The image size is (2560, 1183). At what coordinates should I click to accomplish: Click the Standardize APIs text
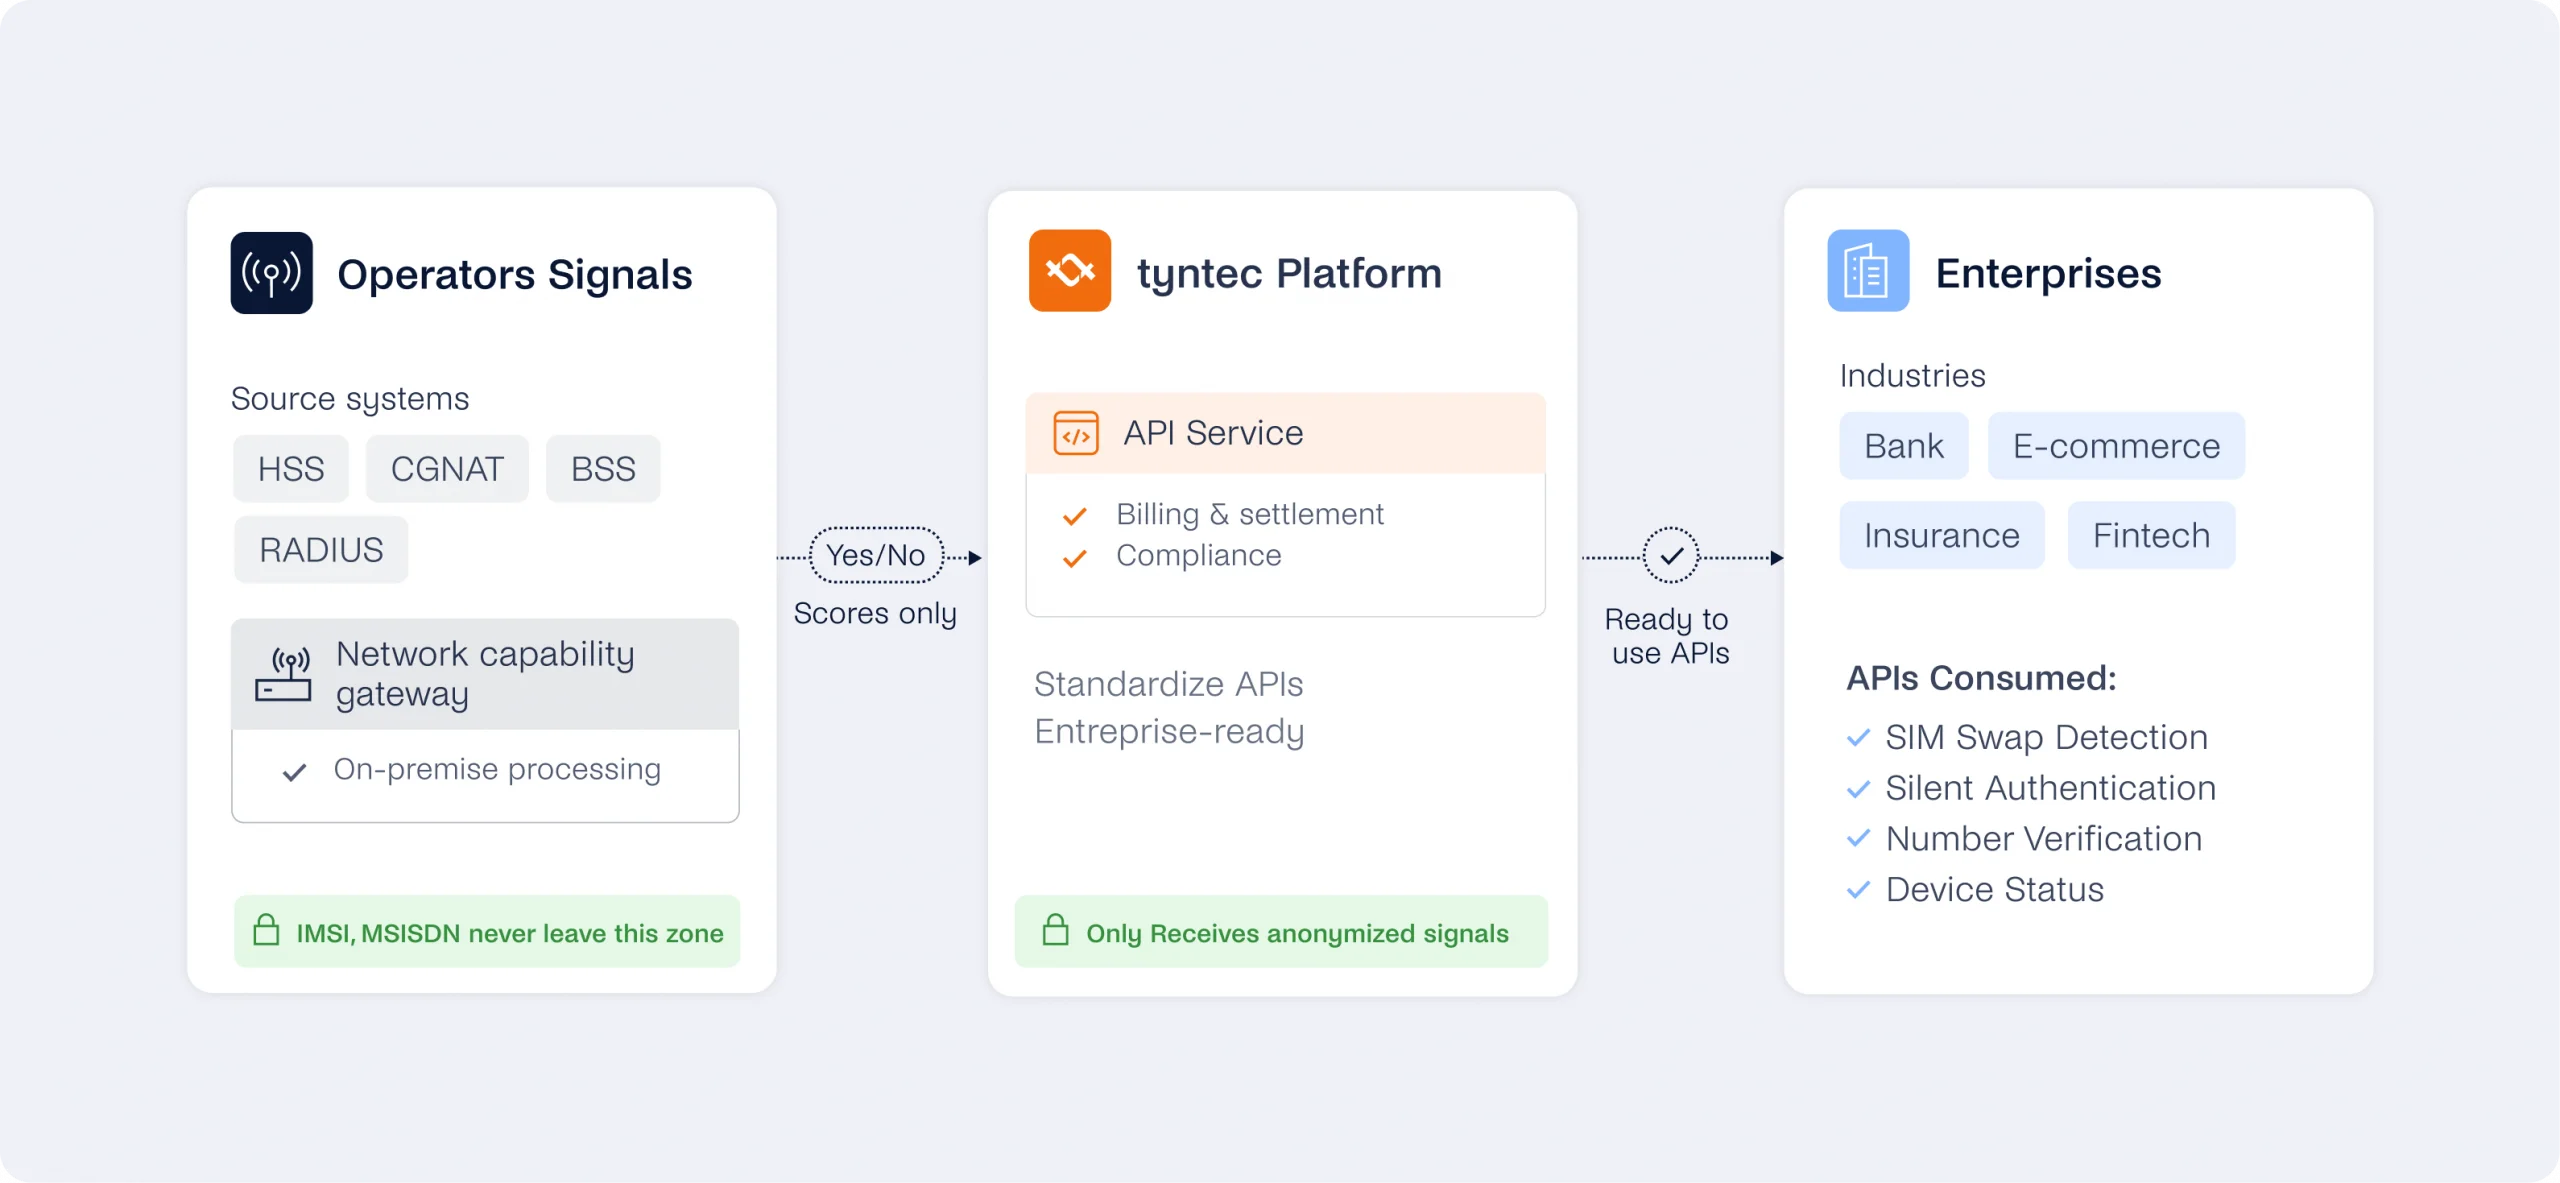click(1168, 684)
